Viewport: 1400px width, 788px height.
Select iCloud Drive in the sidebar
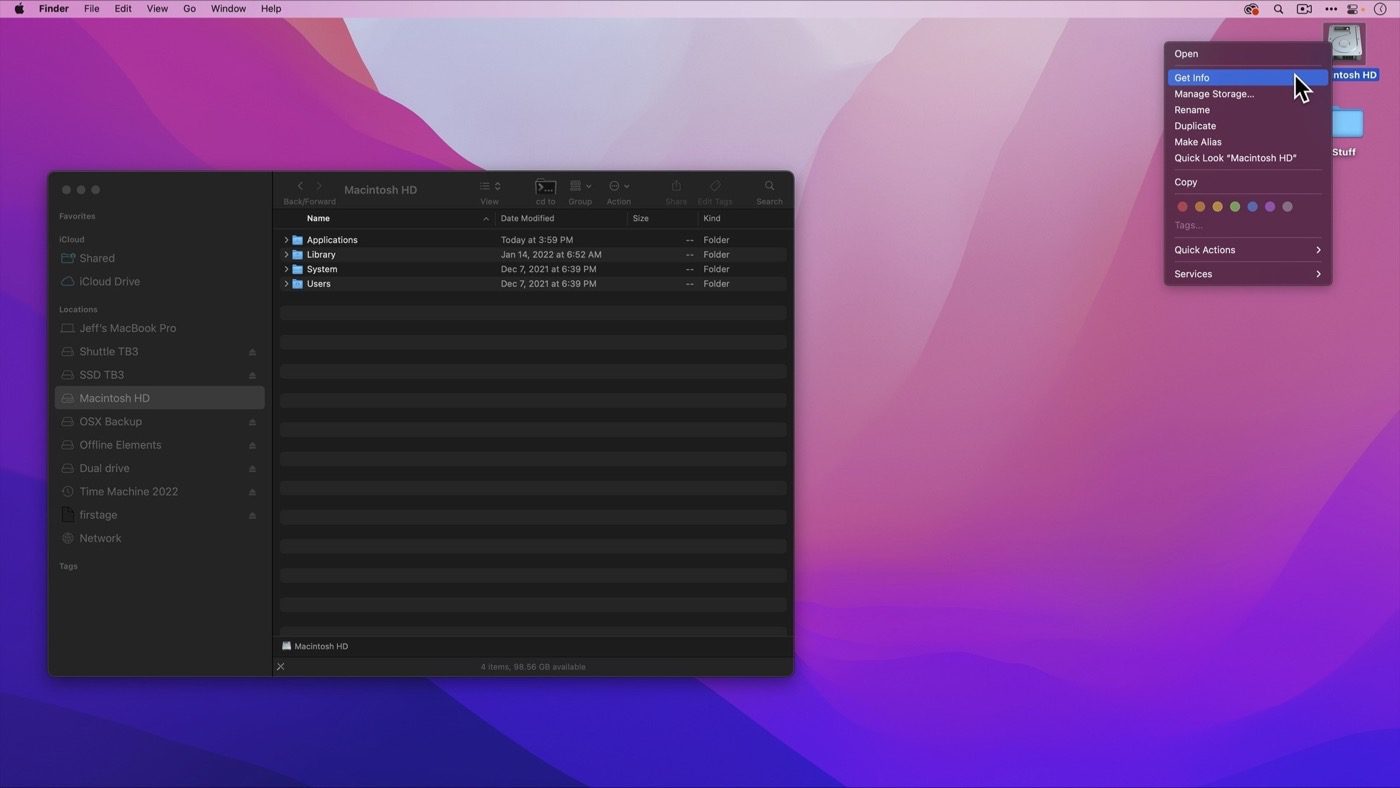tap(109, 282)
